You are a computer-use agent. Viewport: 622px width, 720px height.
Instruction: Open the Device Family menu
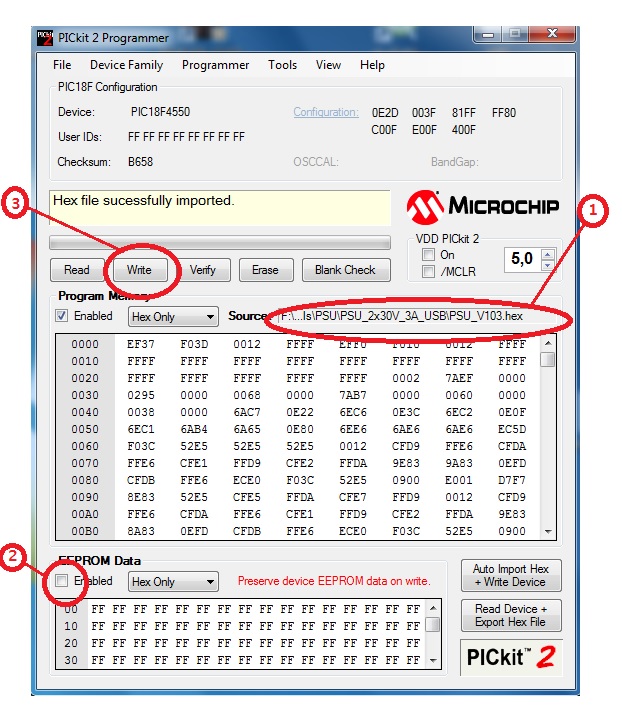click(126, 65)
